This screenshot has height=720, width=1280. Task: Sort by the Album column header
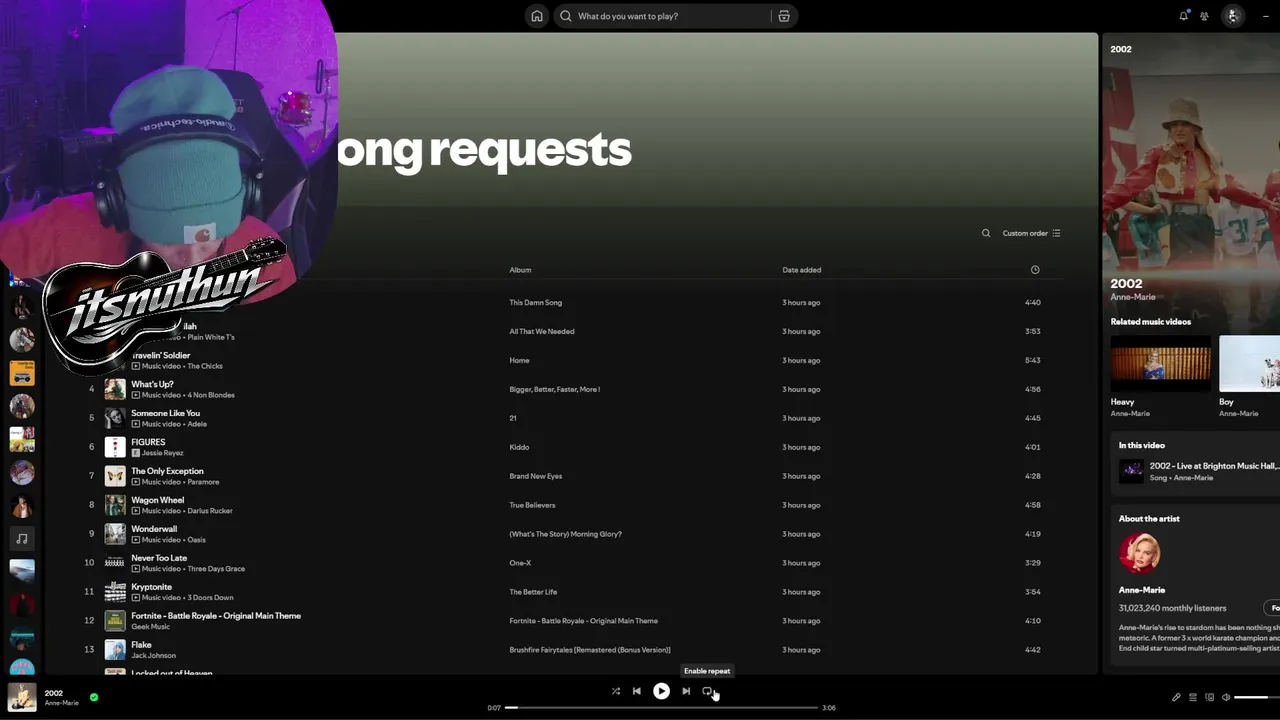tap(520, 270)
